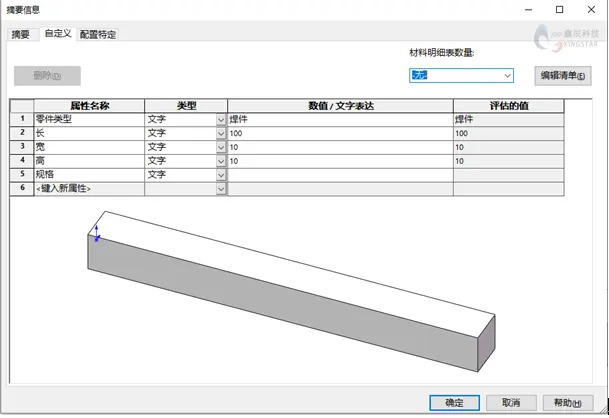Click evaluated value 10 for 高

coord(509,161)
